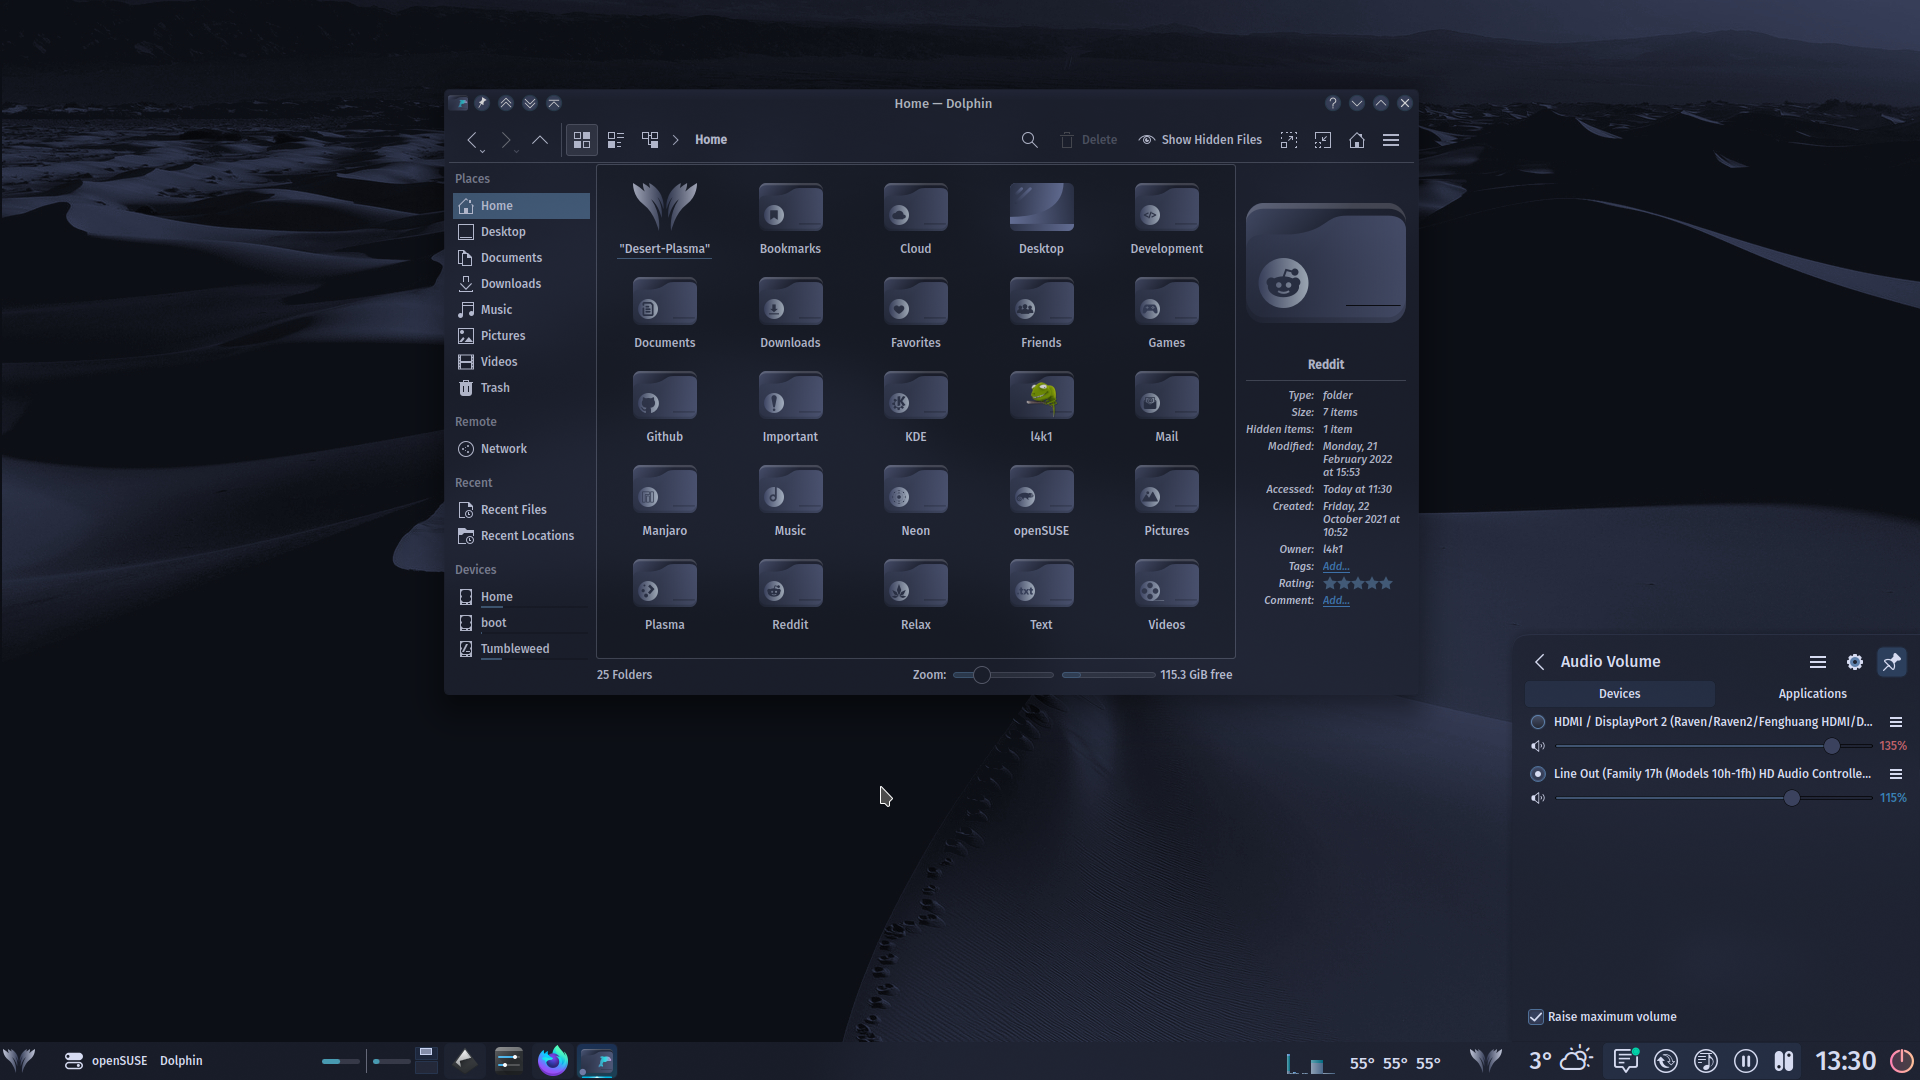Set rating using the star widget
Viewport: 1920px width, 1080px height.
tap(1357, 584)
